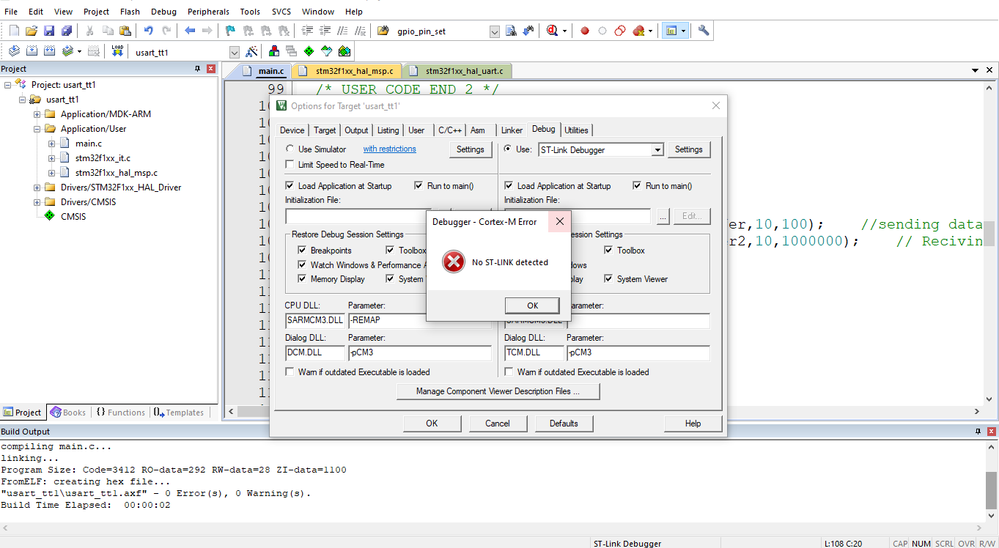This screenshot has height=548, width=999.
Task: Click Defaults button
Action: pyautogui.click(x=563, y=423)
